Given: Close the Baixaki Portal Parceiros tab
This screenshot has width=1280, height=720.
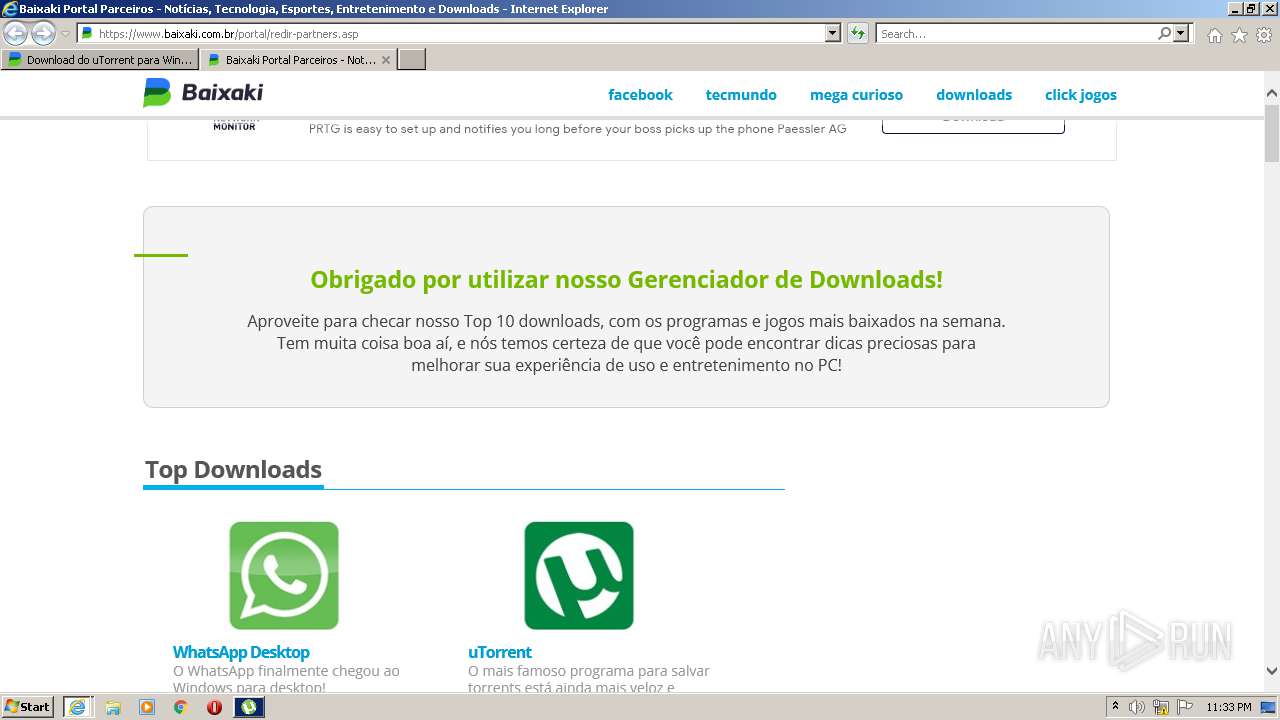Looking at the screenshot, I should (386, 60).
